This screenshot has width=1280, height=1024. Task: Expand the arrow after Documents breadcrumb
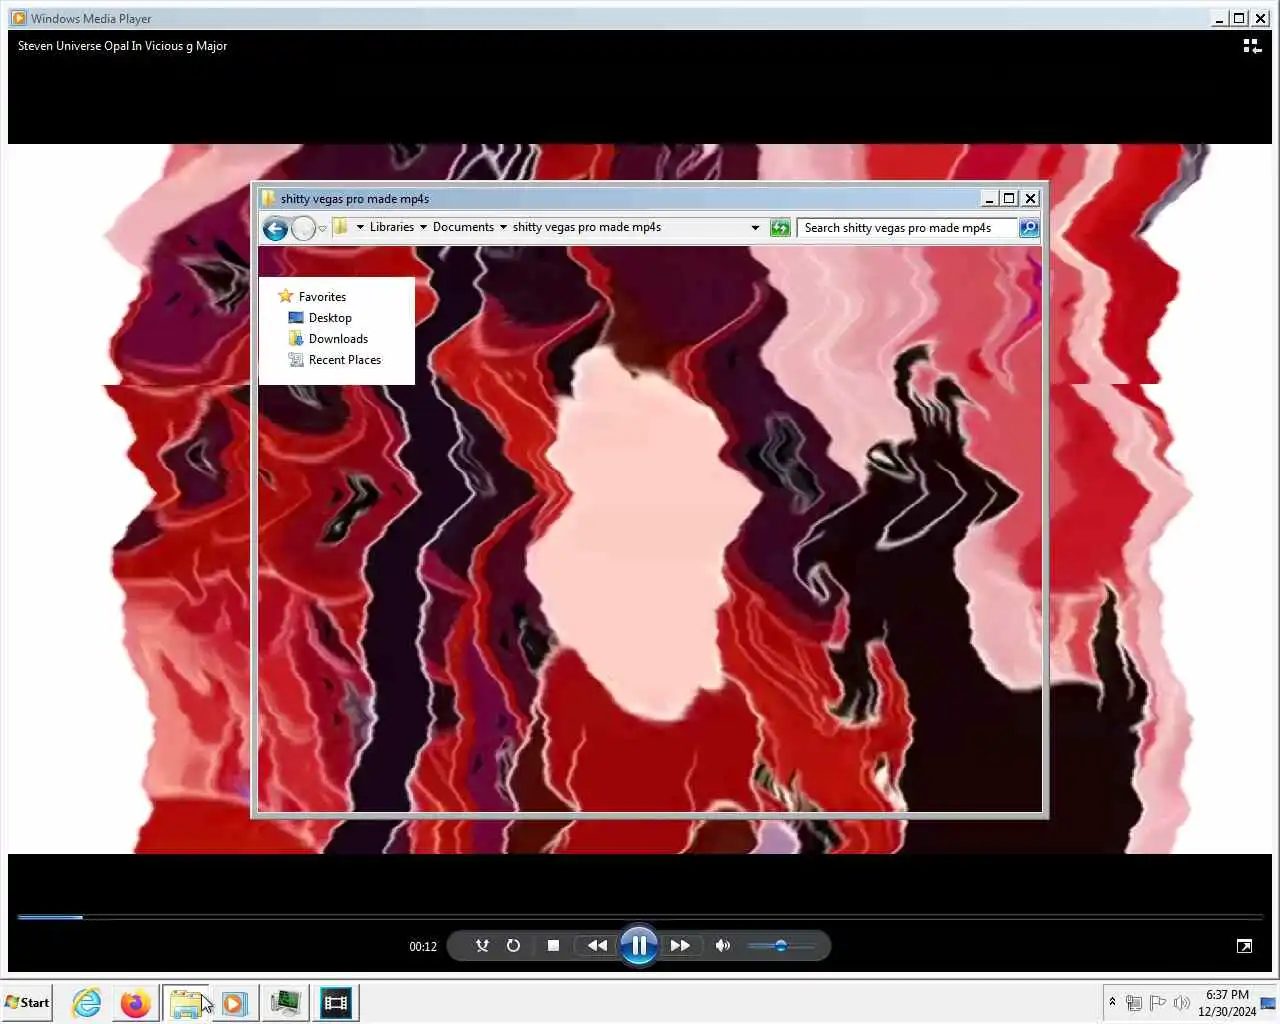tap(503, 227)
